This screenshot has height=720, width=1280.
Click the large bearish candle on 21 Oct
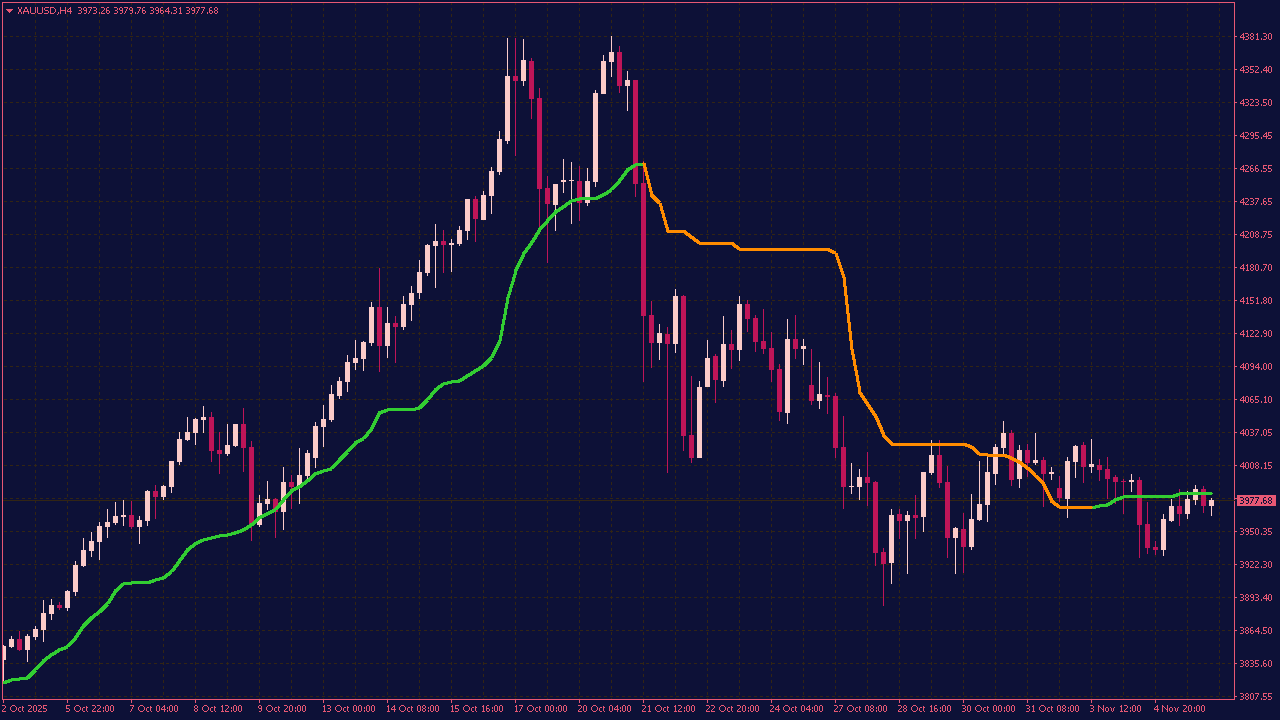pos(643,250)
